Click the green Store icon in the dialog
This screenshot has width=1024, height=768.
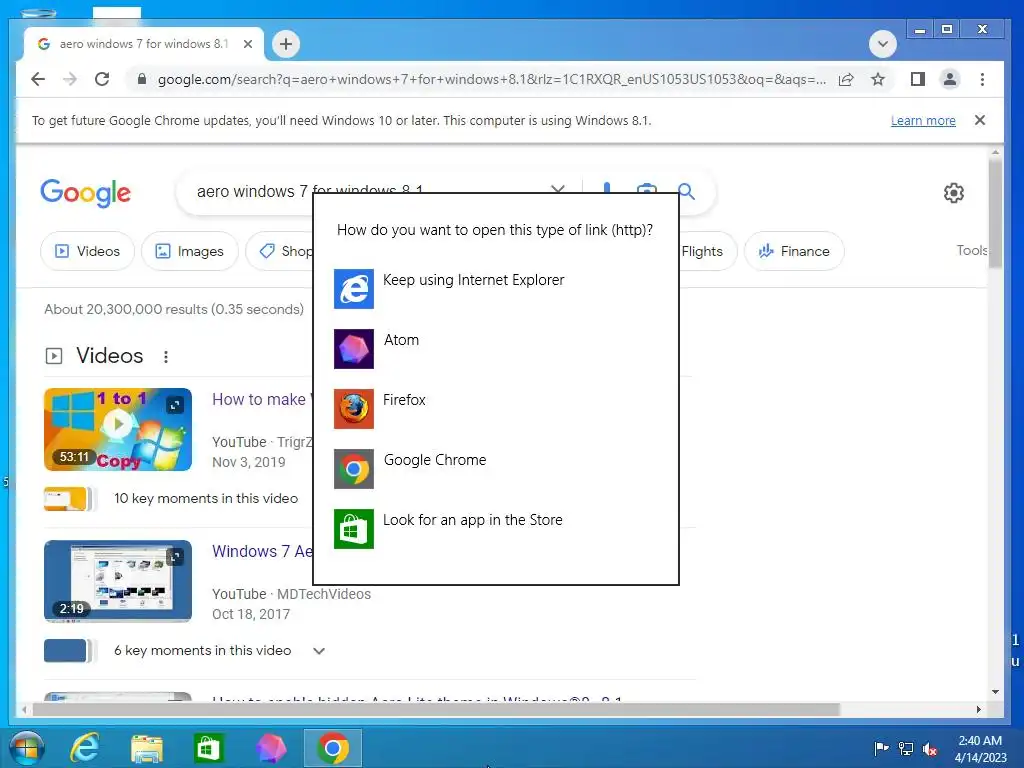[354, 529]
